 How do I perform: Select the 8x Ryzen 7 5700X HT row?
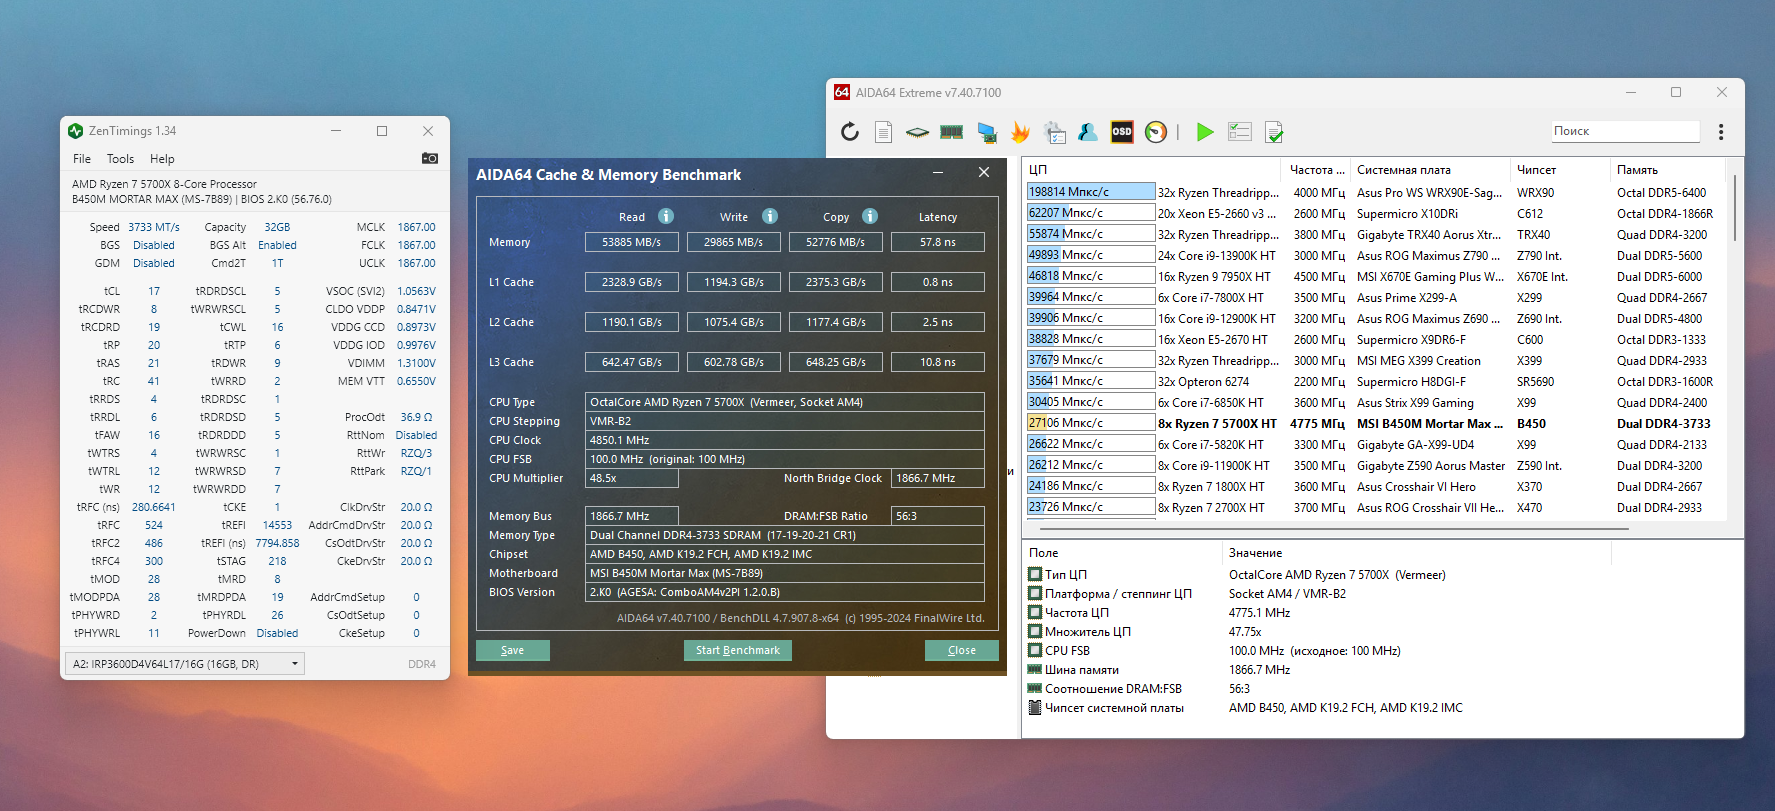(x=1216, y=424)
